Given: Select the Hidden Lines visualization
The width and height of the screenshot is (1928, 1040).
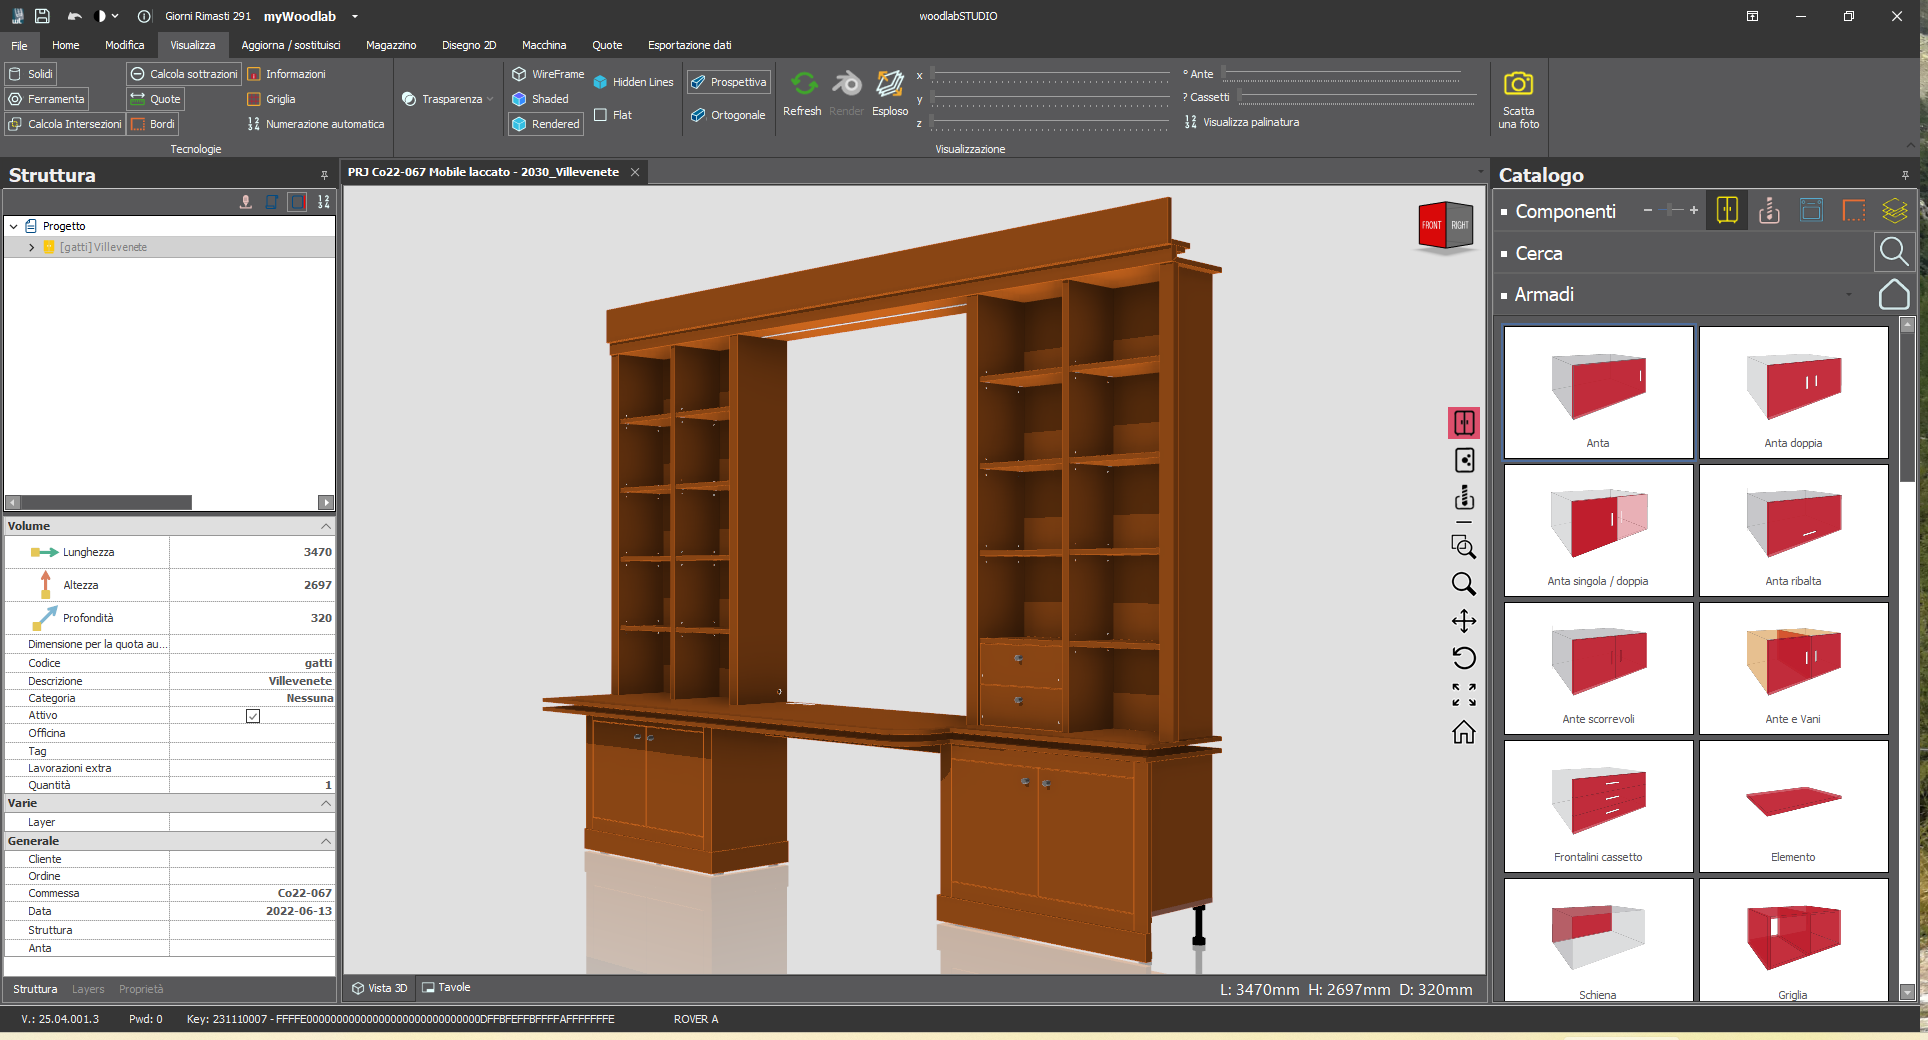Looking at the screenshot, I should tap(633, 81).
